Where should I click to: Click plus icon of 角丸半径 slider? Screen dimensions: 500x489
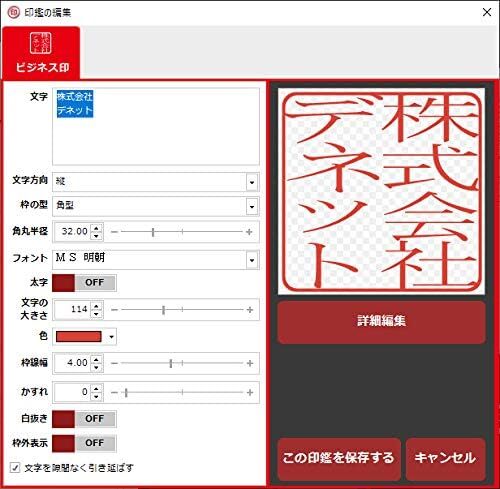[x=249, y=232]
